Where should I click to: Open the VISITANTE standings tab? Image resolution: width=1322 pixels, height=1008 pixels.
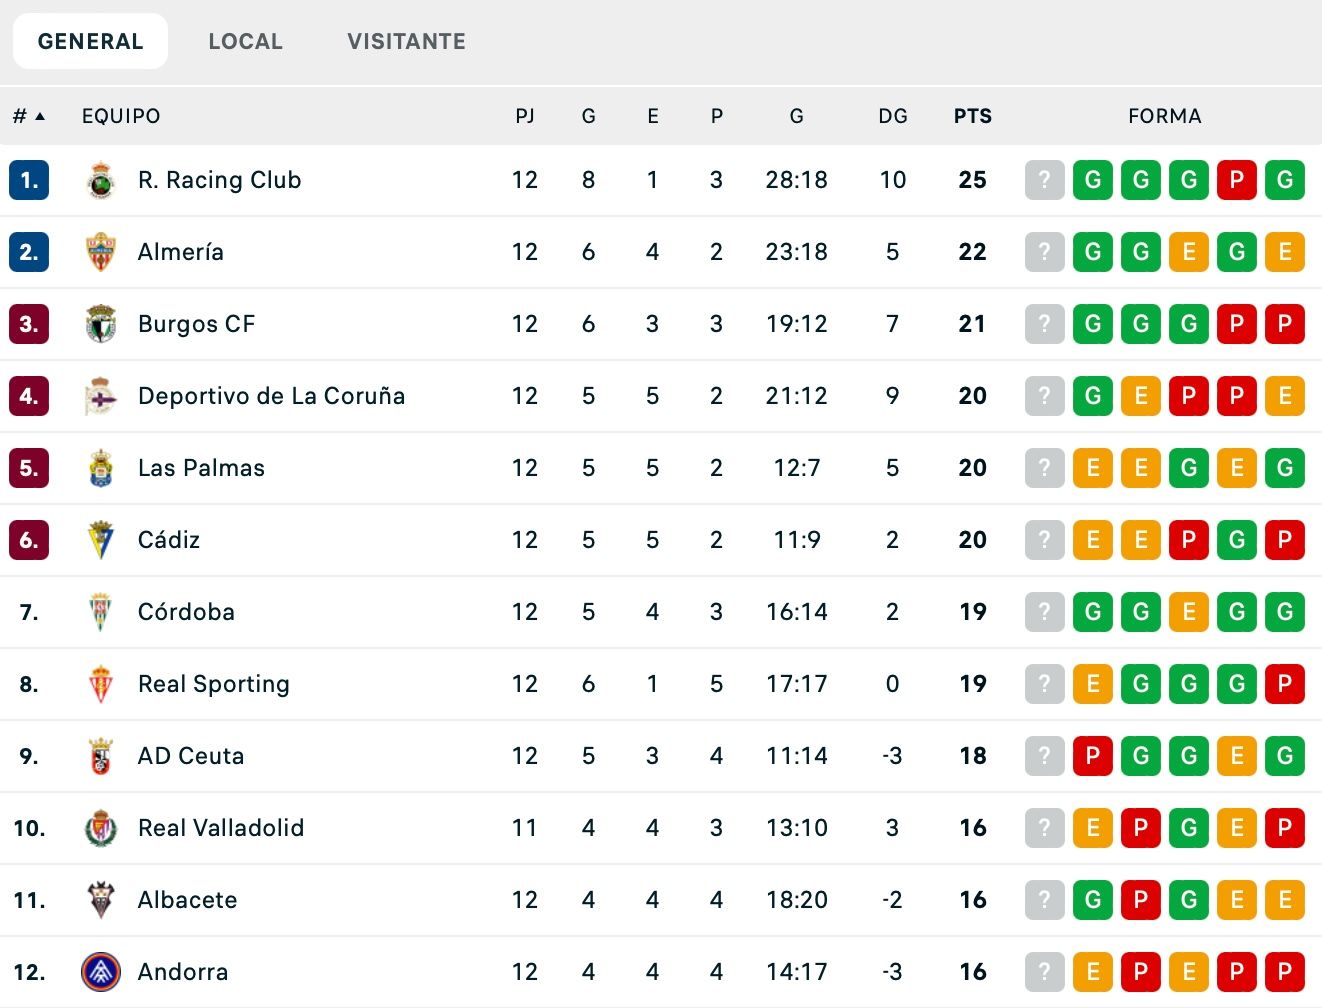(x=405, y=41)
